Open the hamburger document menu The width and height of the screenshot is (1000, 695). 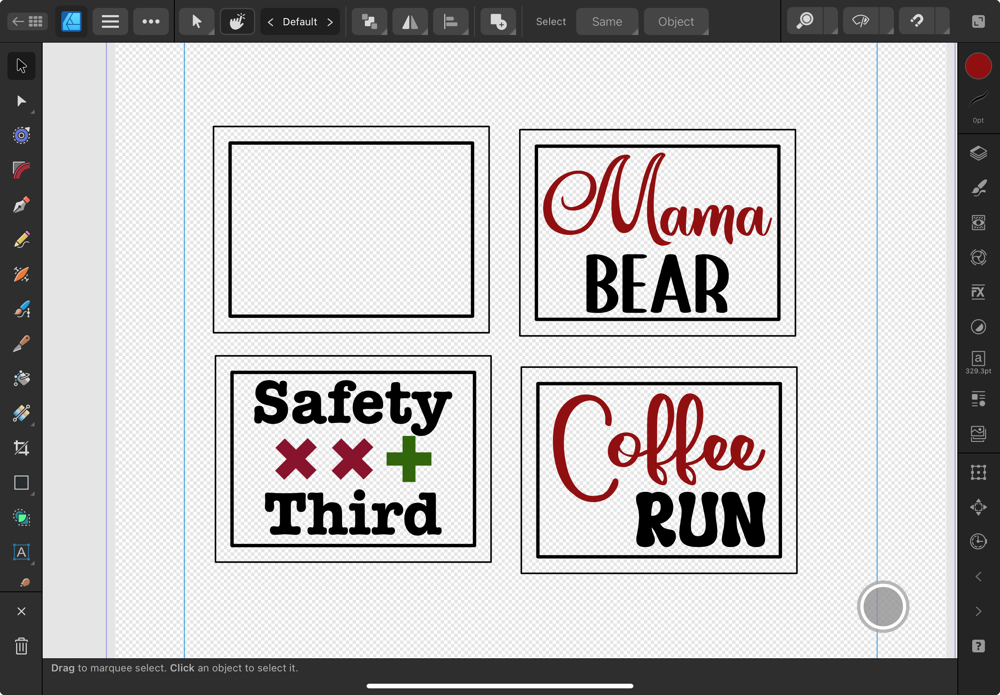pyautogui.click(x=110, y=22)
